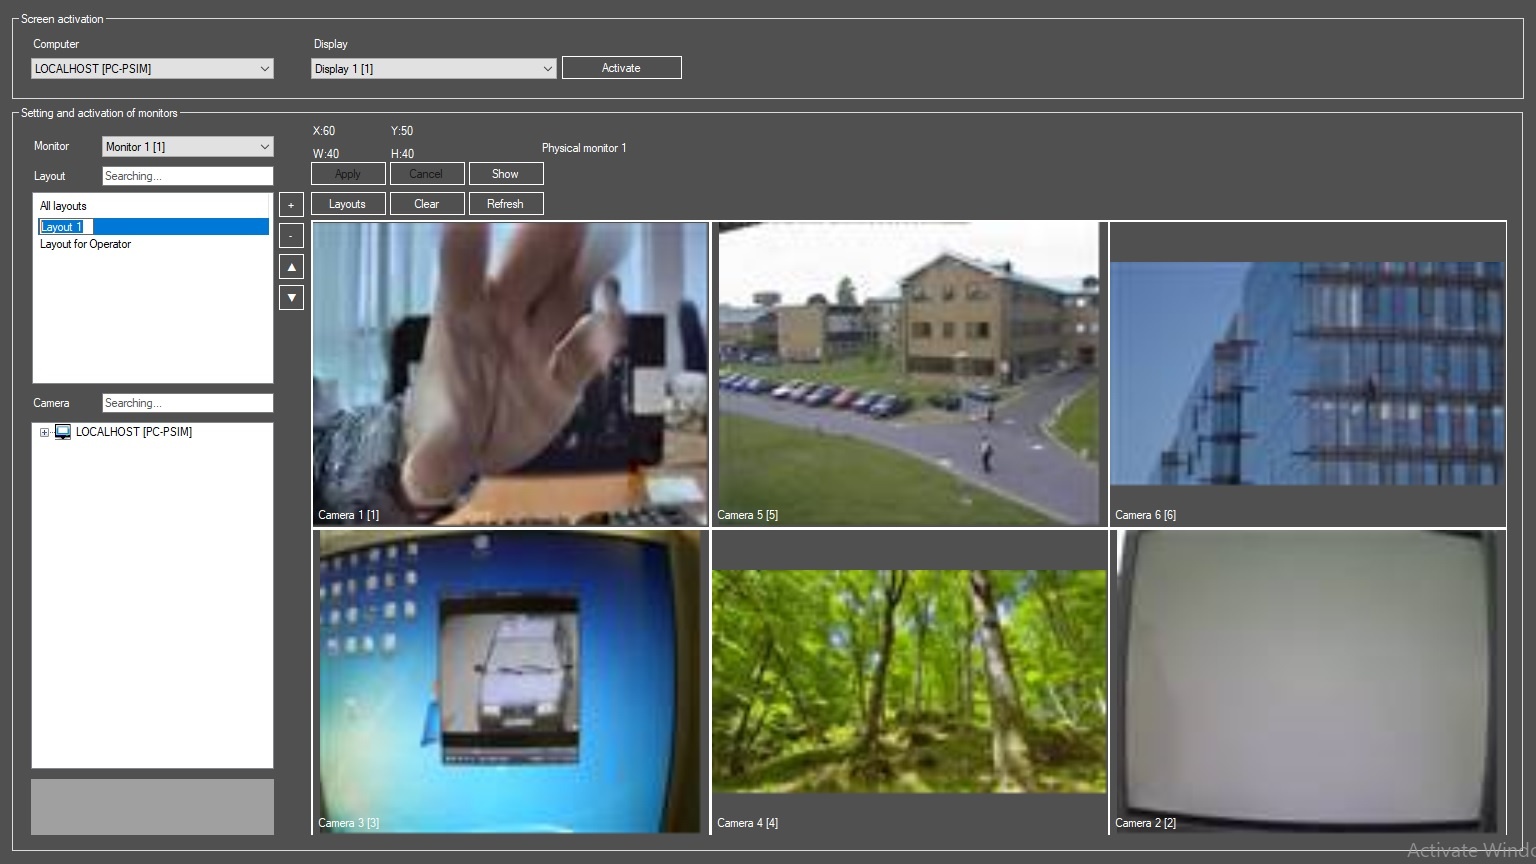The image size is (1536, 864).
Task: Click the LOCALHOST computer icon in camera tree
Action: (x=63, y=432)
